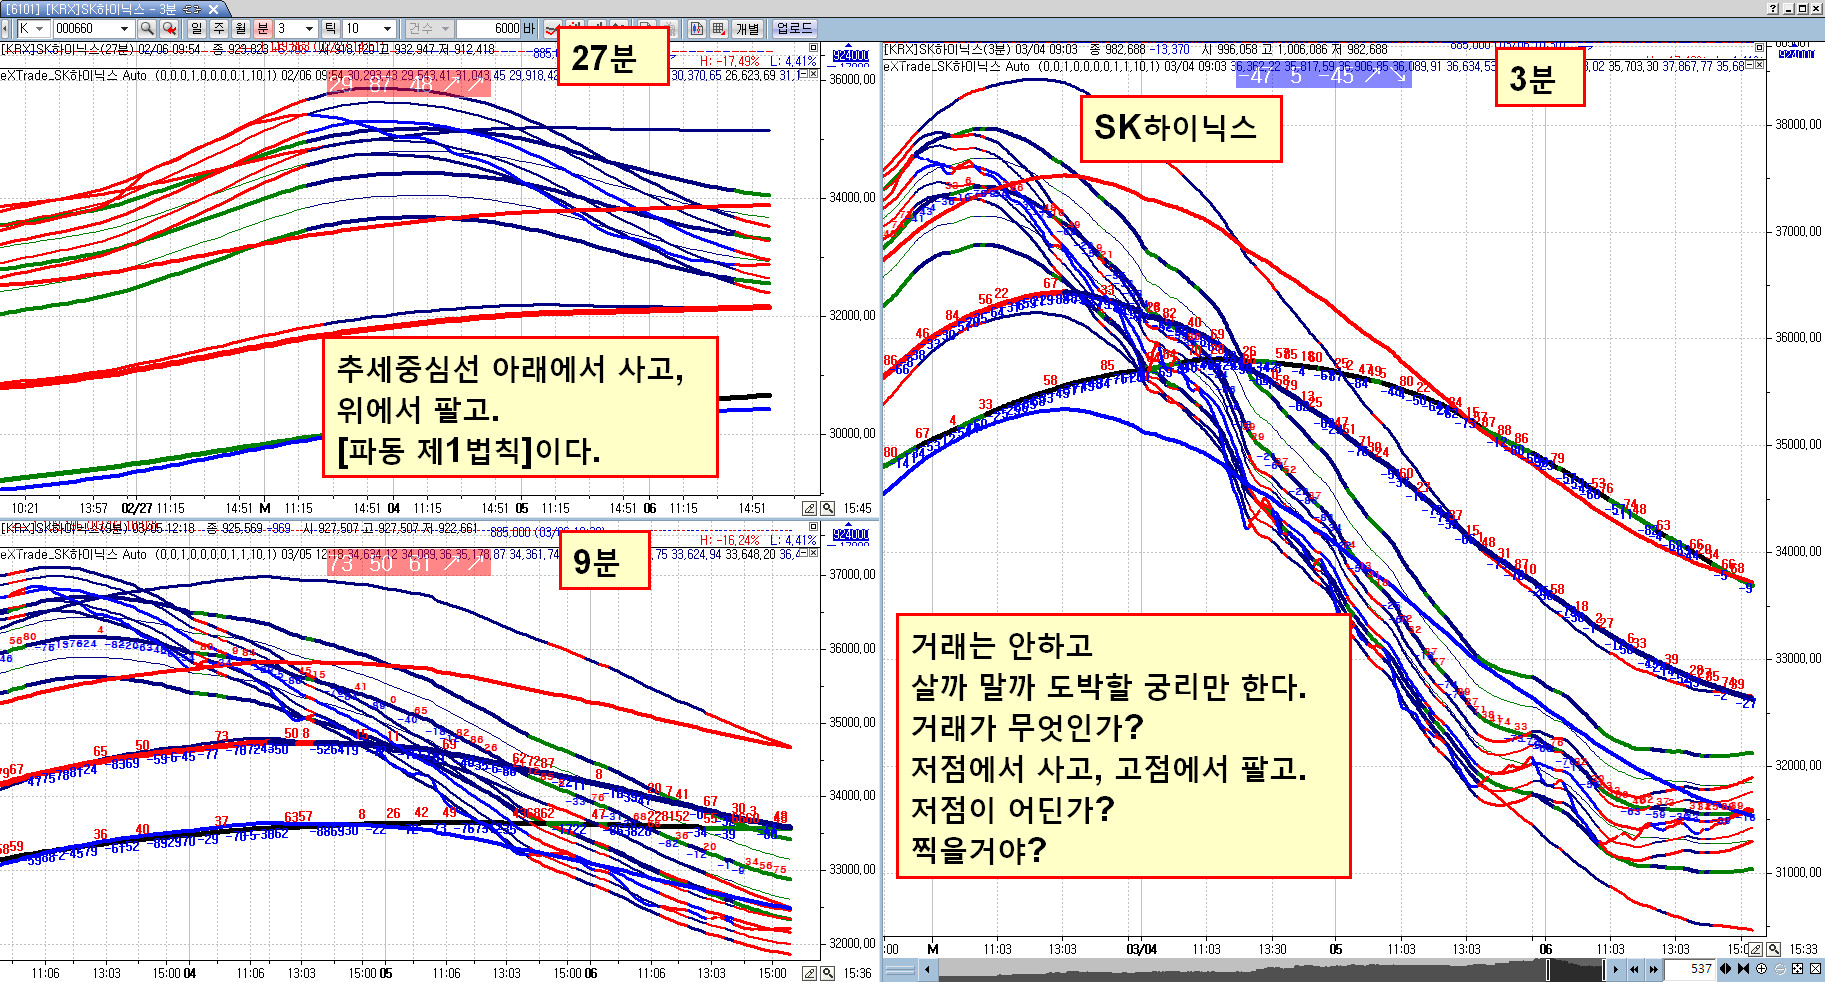Click the pencil draw icon in 27분 chart
Viewport: 1825px width, 982px height.
[810, 508]
